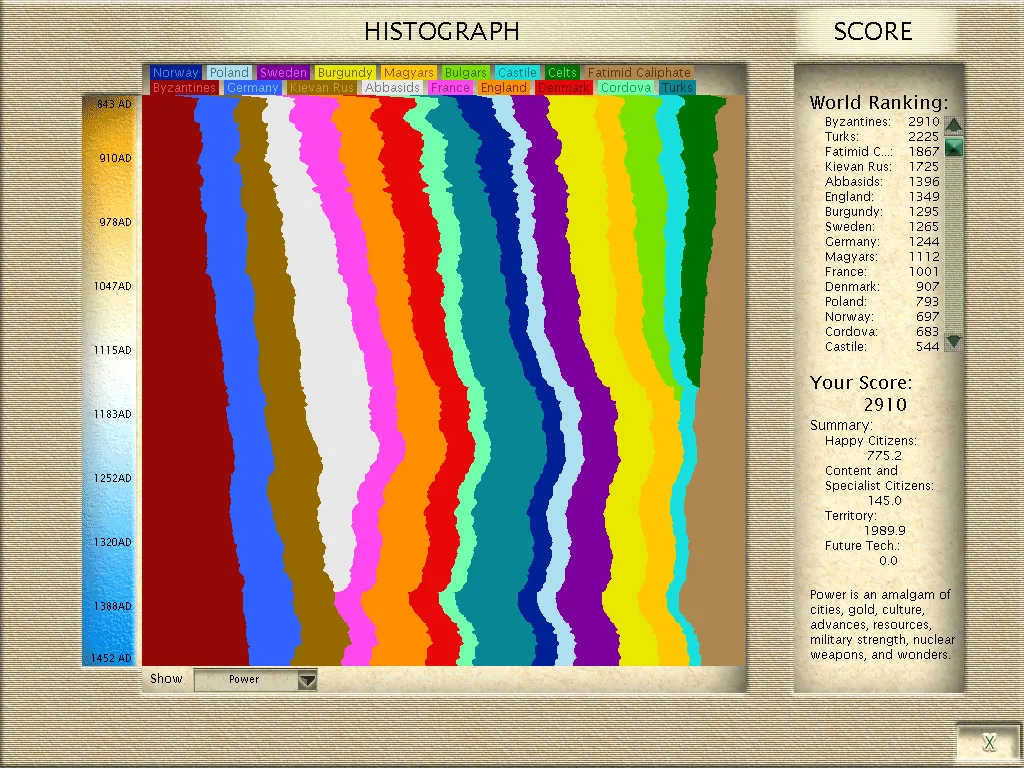This screenshot has height=768, width=1024.
Task: Close the Histograph screen with X button
Action: [989, 742]
